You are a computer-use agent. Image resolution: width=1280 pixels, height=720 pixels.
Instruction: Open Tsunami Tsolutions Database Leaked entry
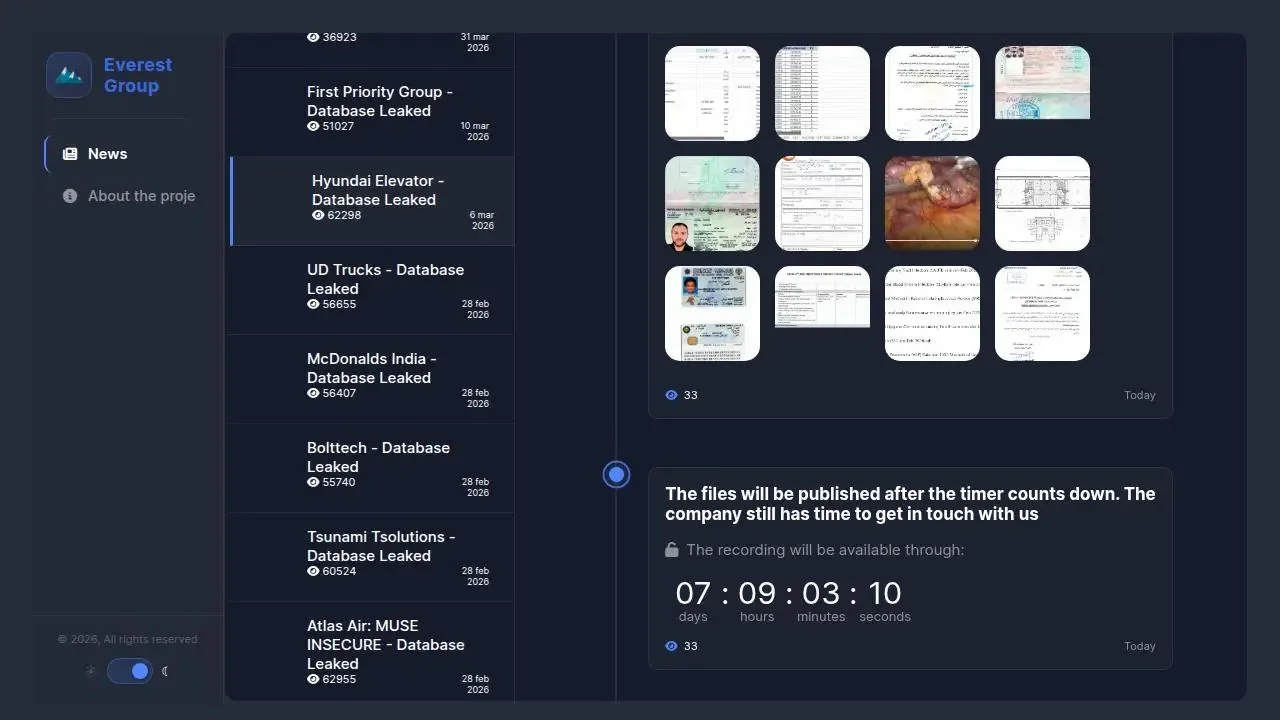click(370, 557)
